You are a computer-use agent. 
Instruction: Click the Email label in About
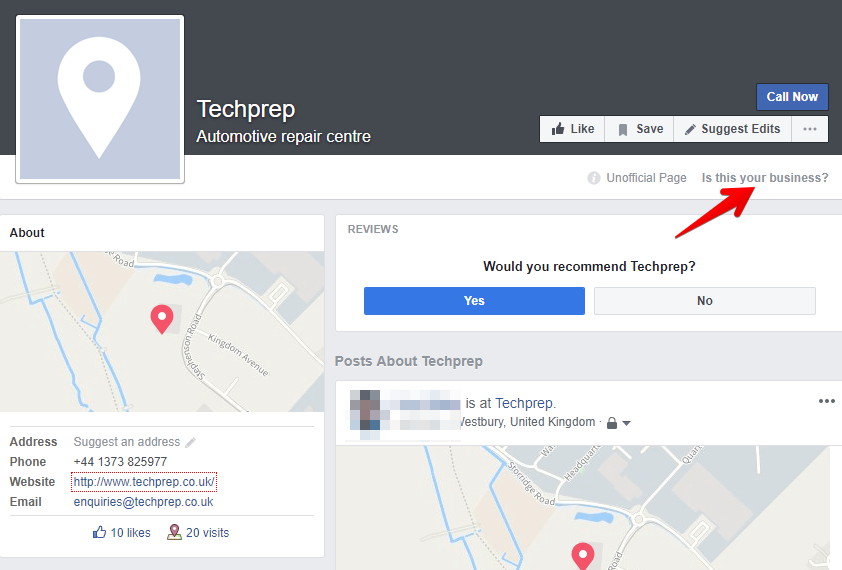25,502
